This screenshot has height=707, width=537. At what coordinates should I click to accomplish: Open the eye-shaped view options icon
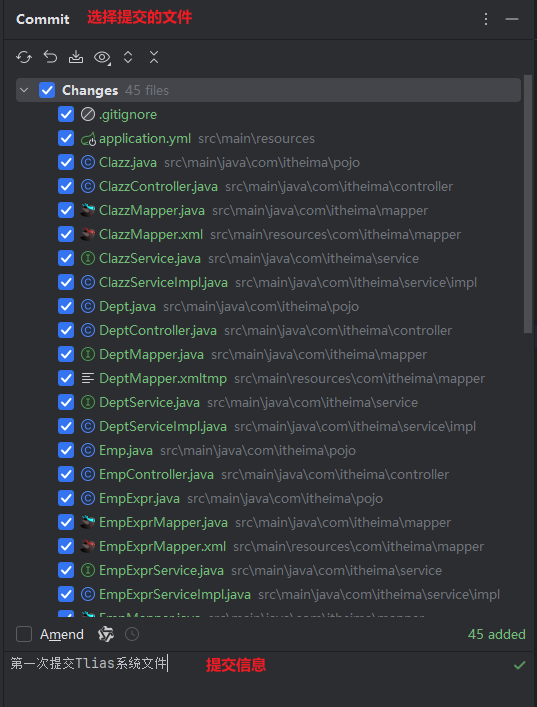(102, 57)
